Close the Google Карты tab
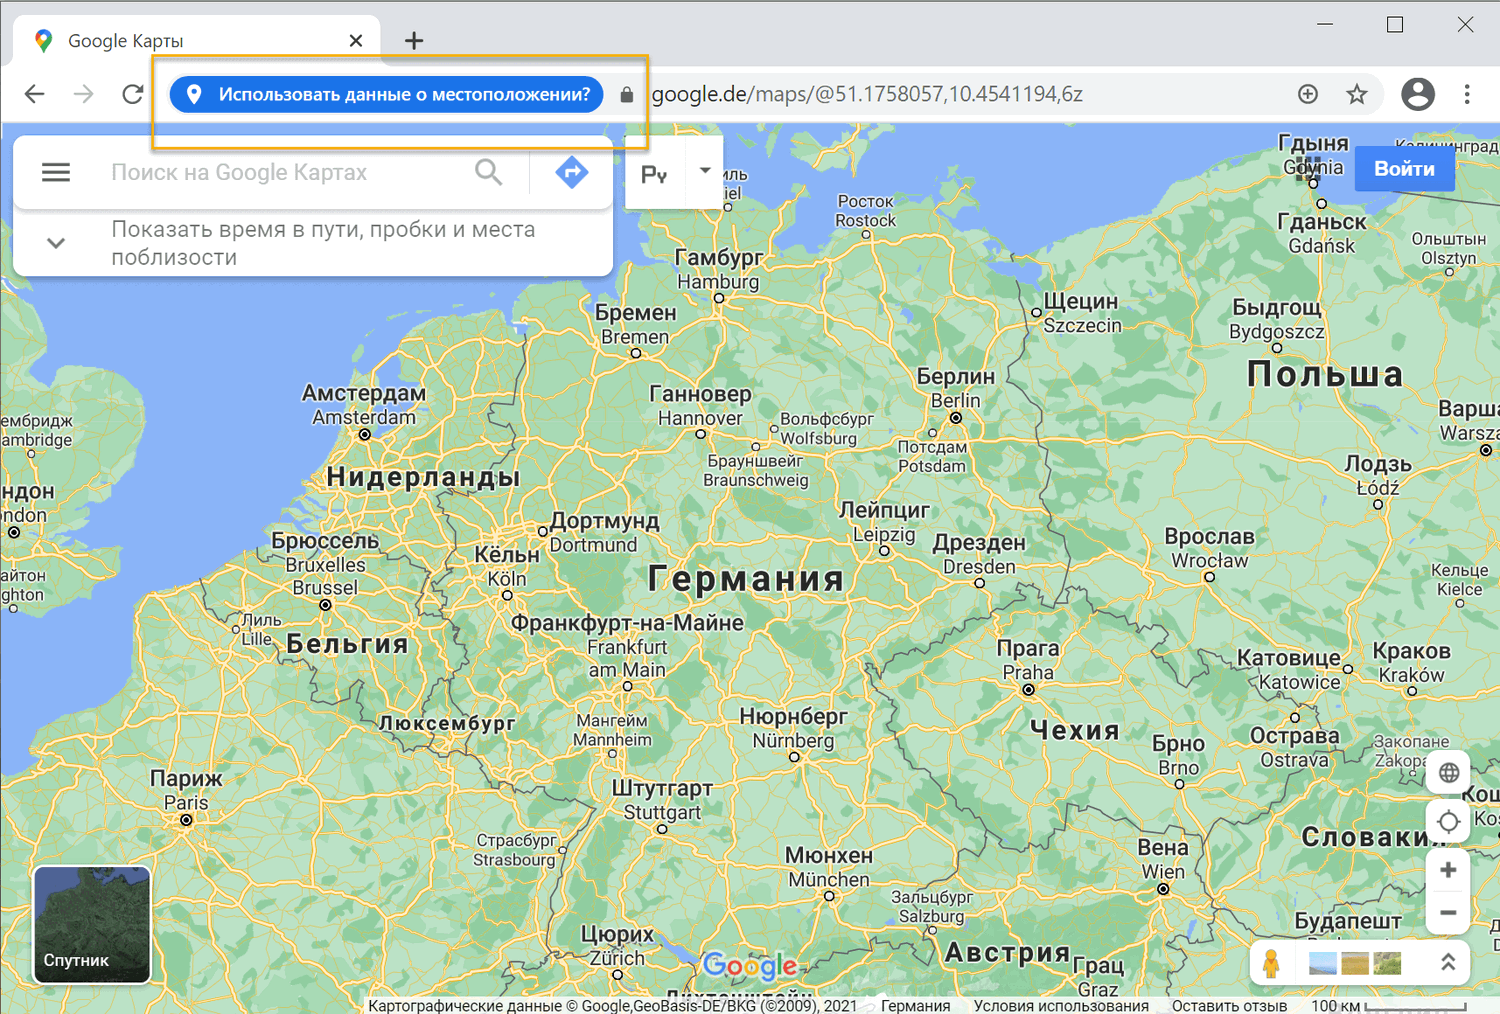Viewport: 1500px width, 1014px height. click(x=356, y=41)
